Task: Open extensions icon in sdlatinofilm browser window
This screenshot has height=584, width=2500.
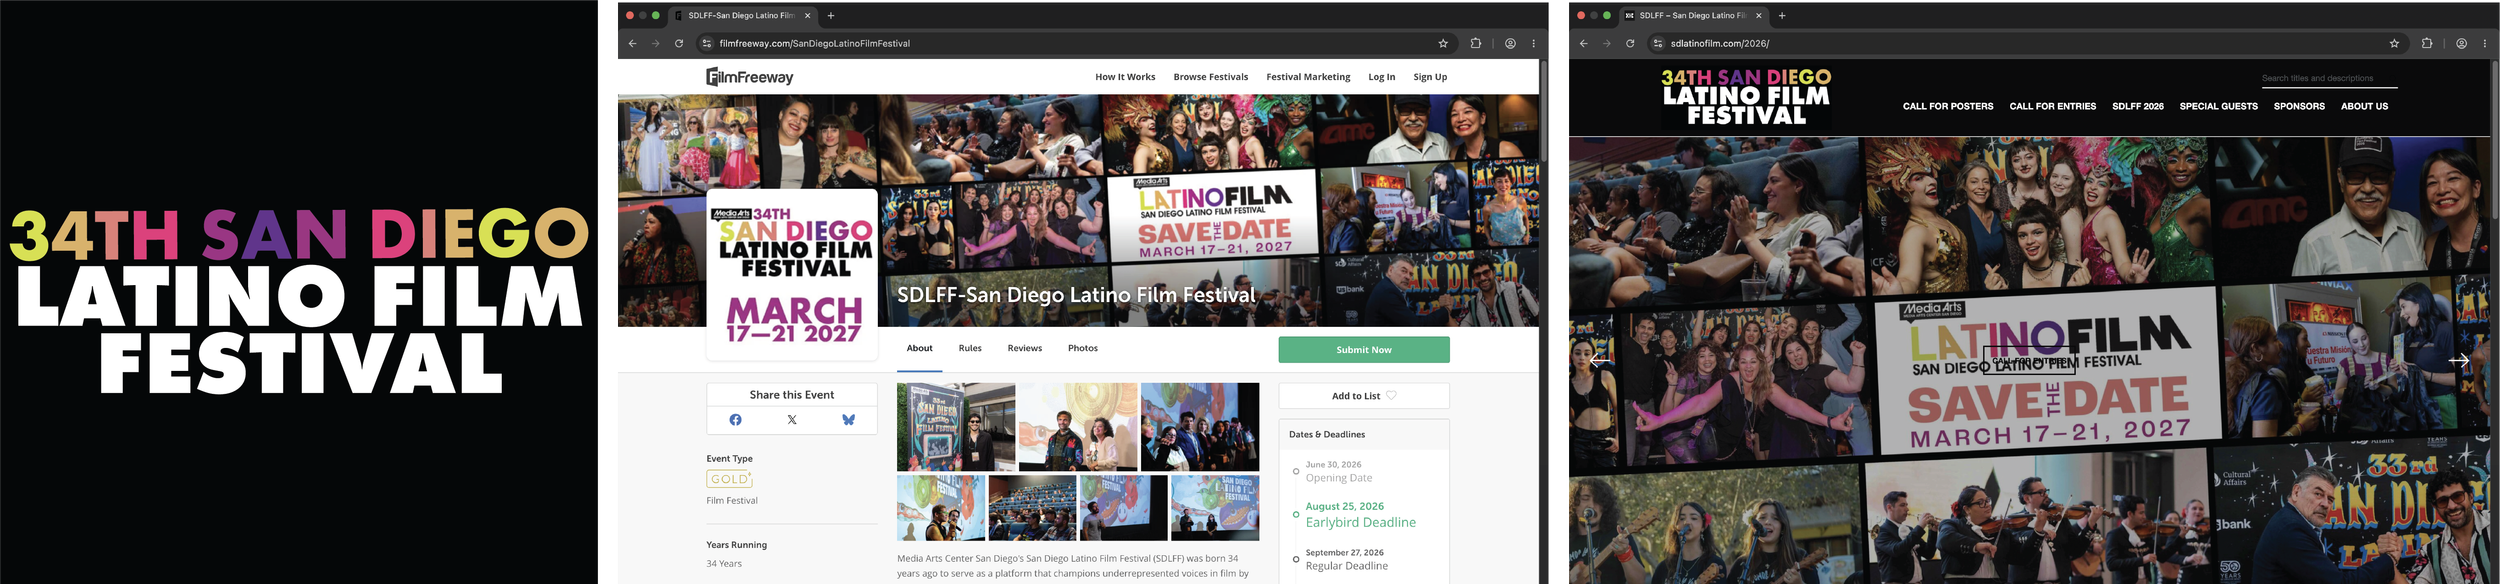Action: pos(2426,43)
